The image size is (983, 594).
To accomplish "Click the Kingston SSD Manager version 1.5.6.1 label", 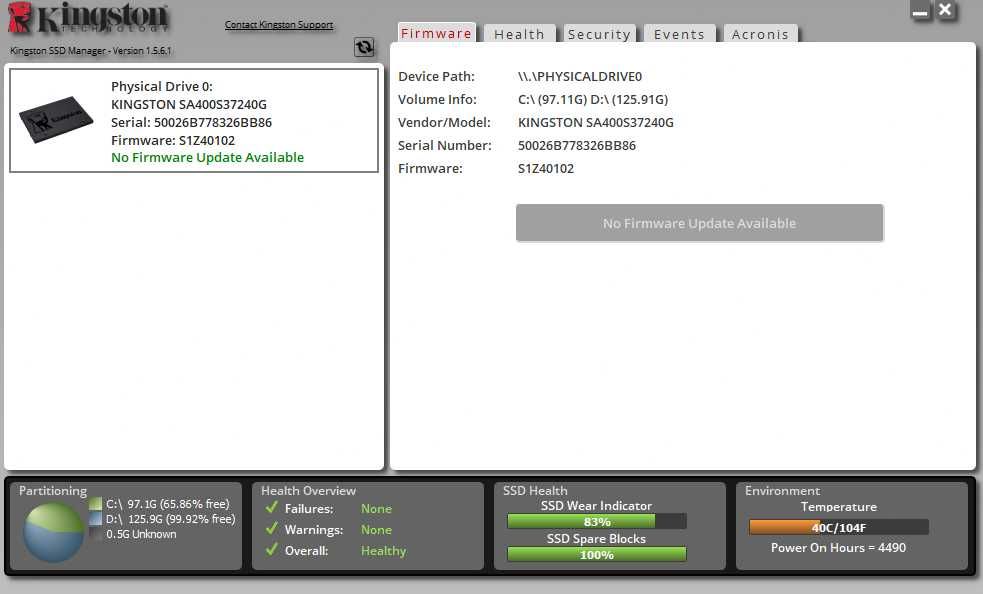I will [91, 51].
